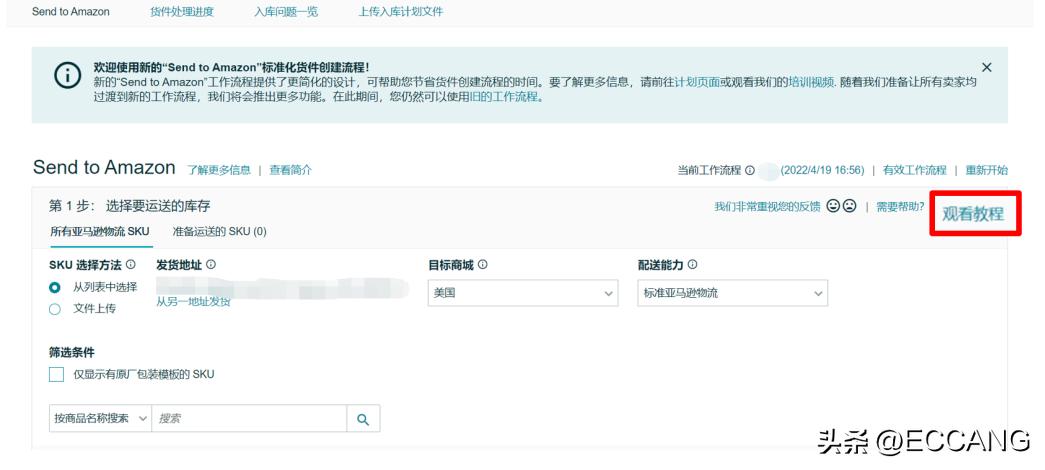Open the 了解更多信息 link
This screenshot has height=470, width=1045.
coord(219,170)
